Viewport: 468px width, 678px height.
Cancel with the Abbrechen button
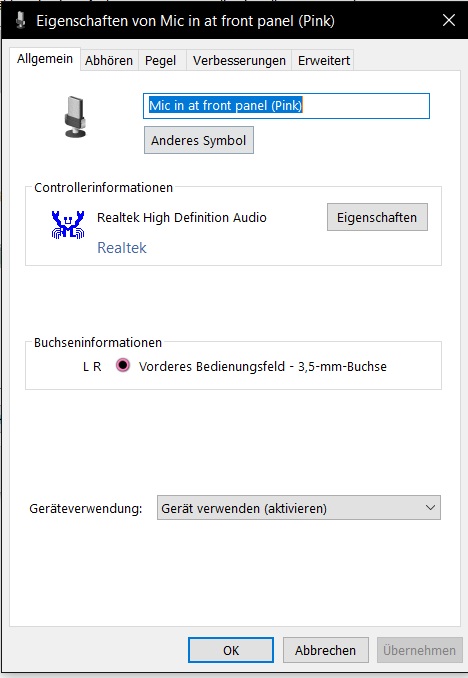tap(325, 650)
